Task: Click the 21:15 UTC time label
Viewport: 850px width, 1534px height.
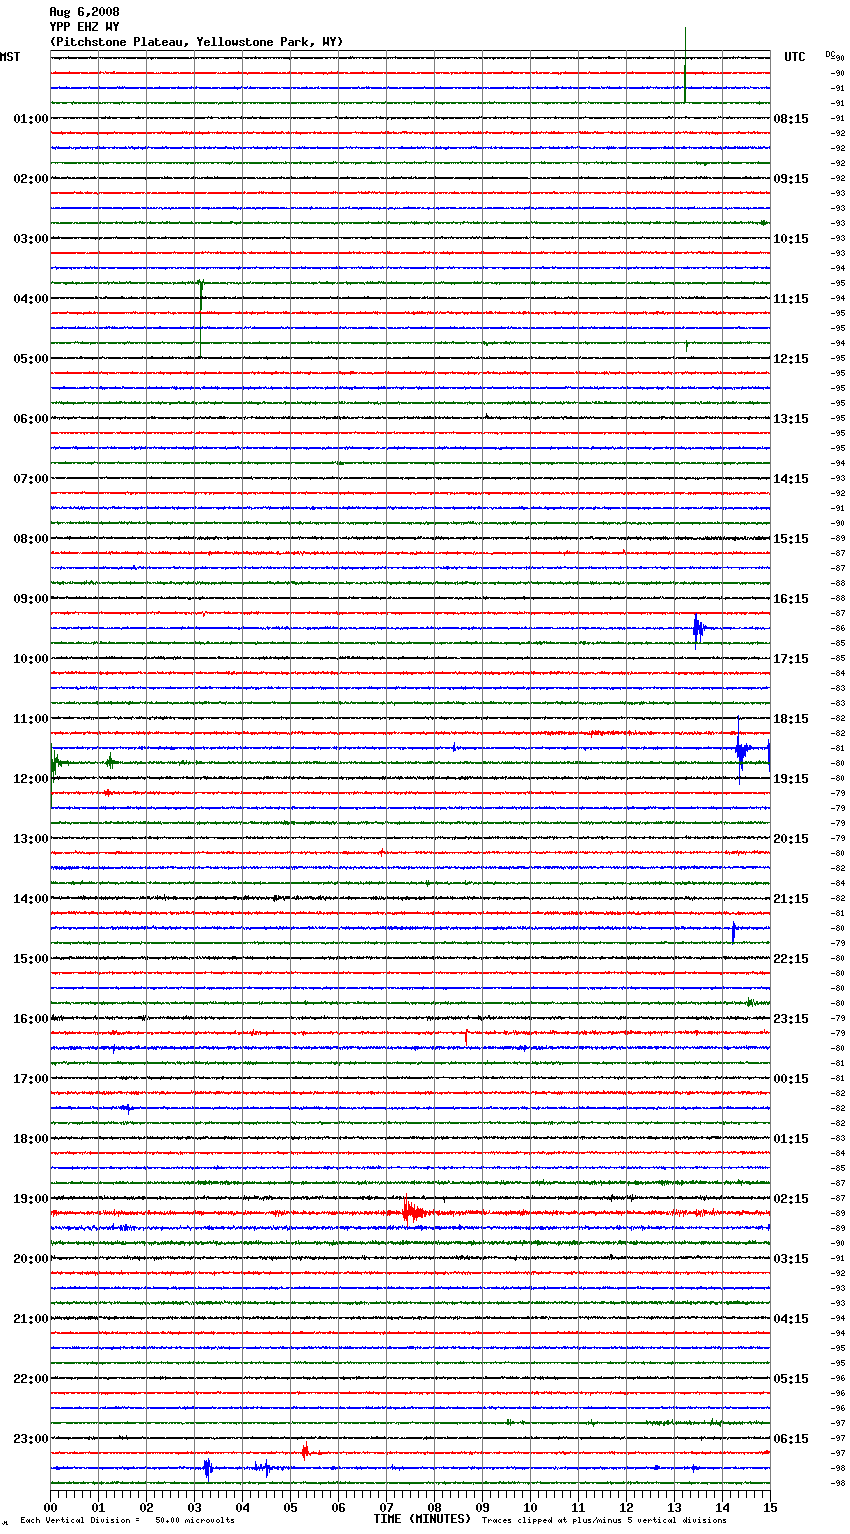Action: click(791, 899)
